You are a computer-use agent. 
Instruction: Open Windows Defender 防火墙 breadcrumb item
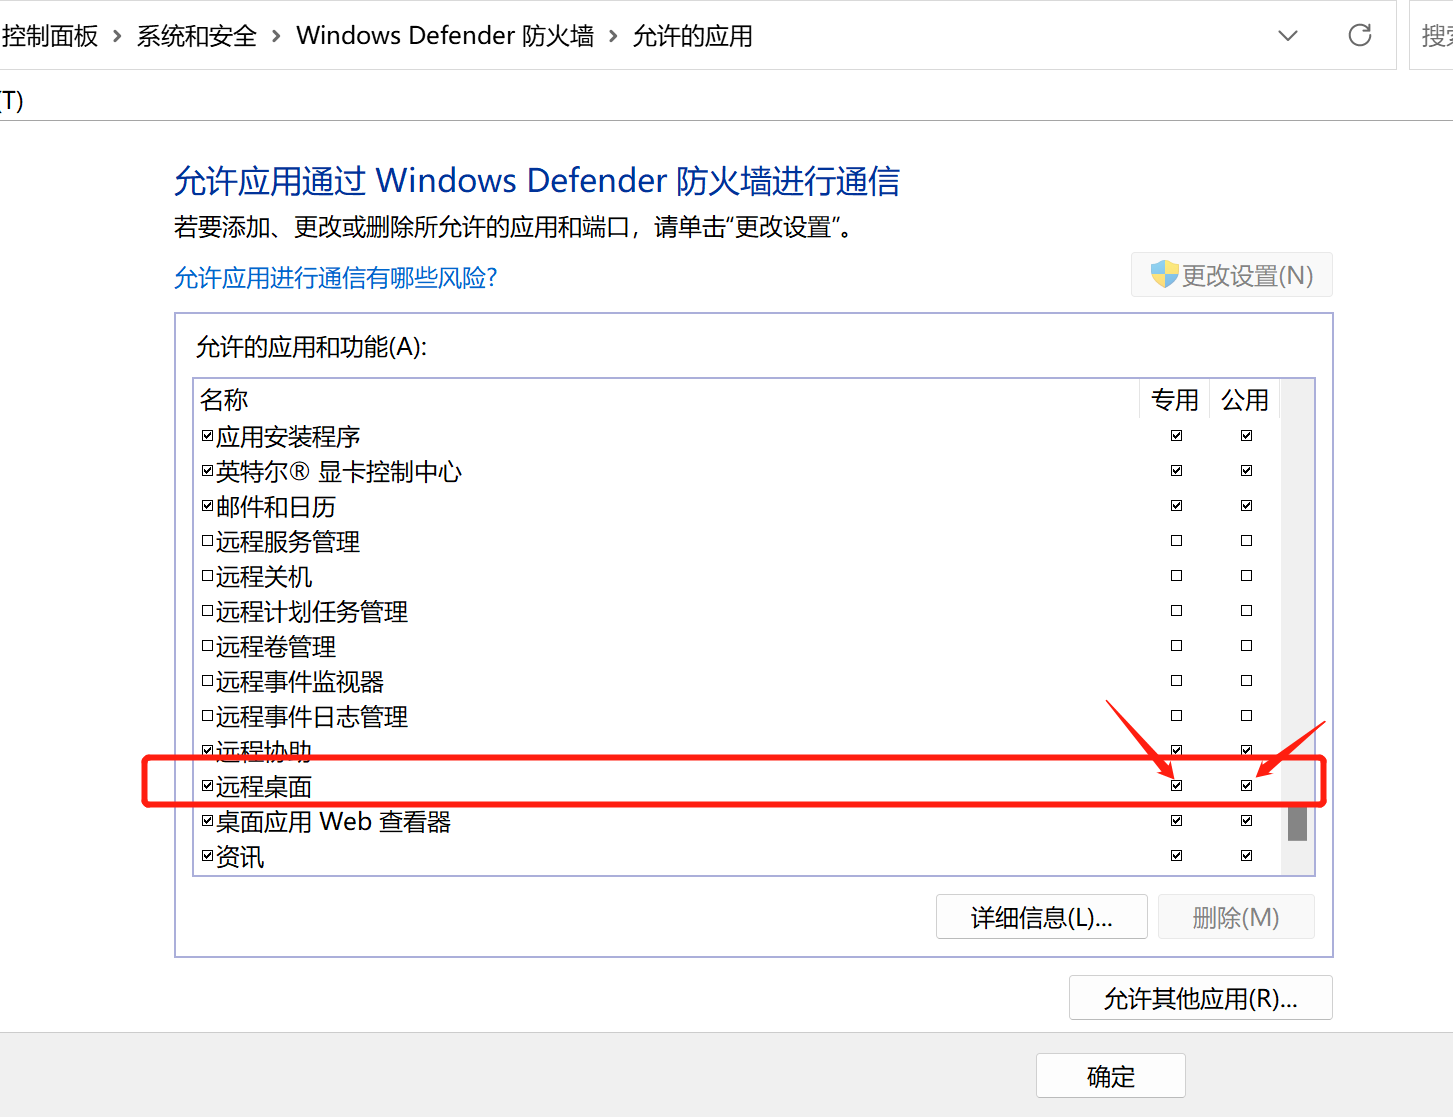click(x=445, y=36)
